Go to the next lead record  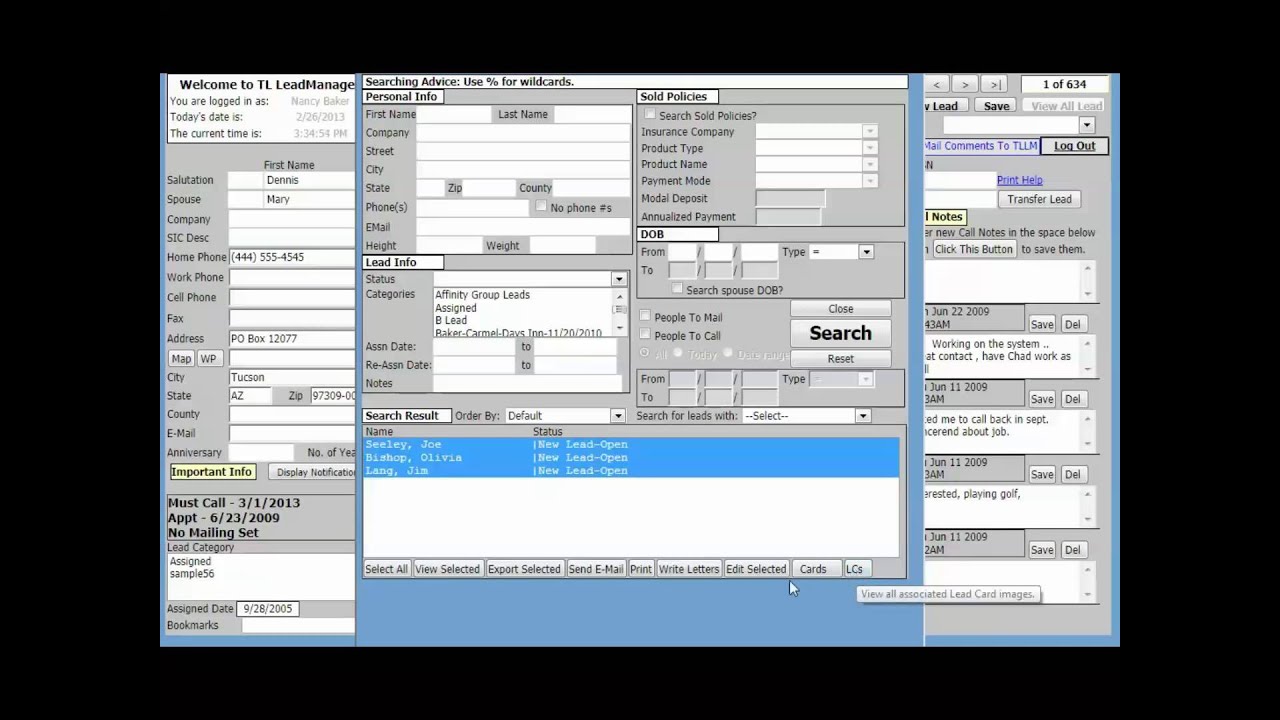pyautogui.click(x=965, y=85)
